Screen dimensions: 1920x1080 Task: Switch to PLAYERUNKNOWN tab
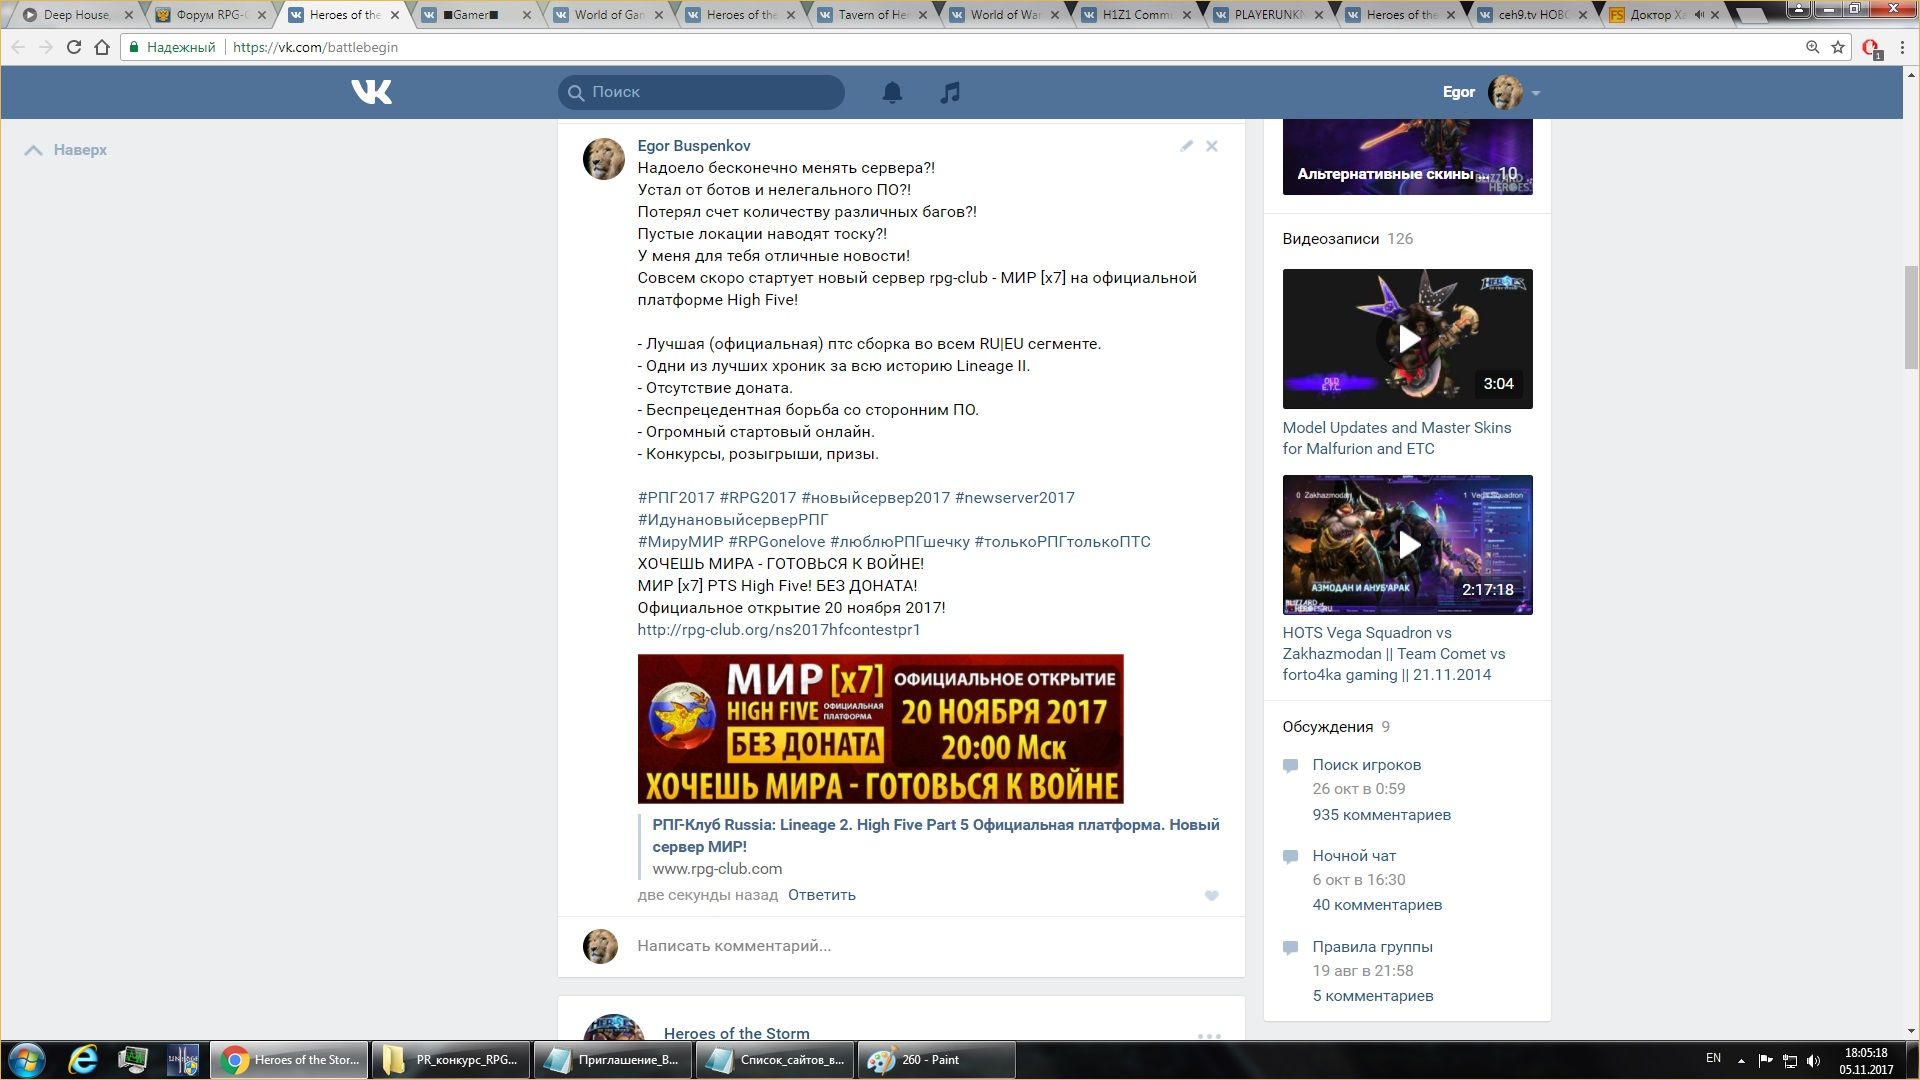(1270, 15)
